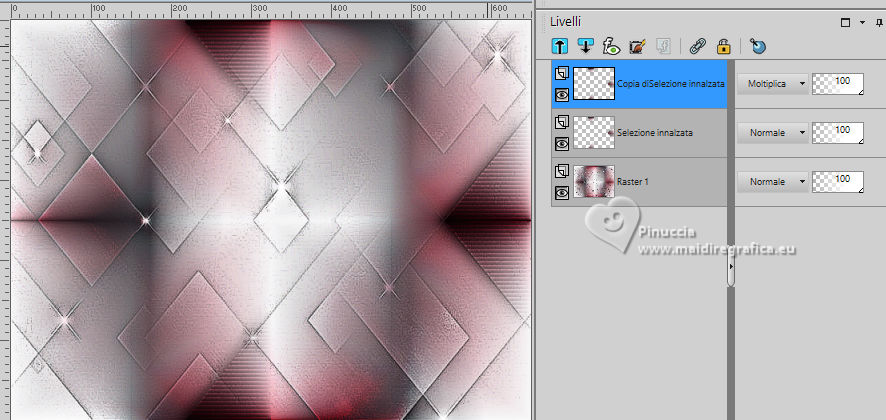Screen dimensions: 886x420
Task: Click layer type icon of Selezione innalzata
Action: 561,122
